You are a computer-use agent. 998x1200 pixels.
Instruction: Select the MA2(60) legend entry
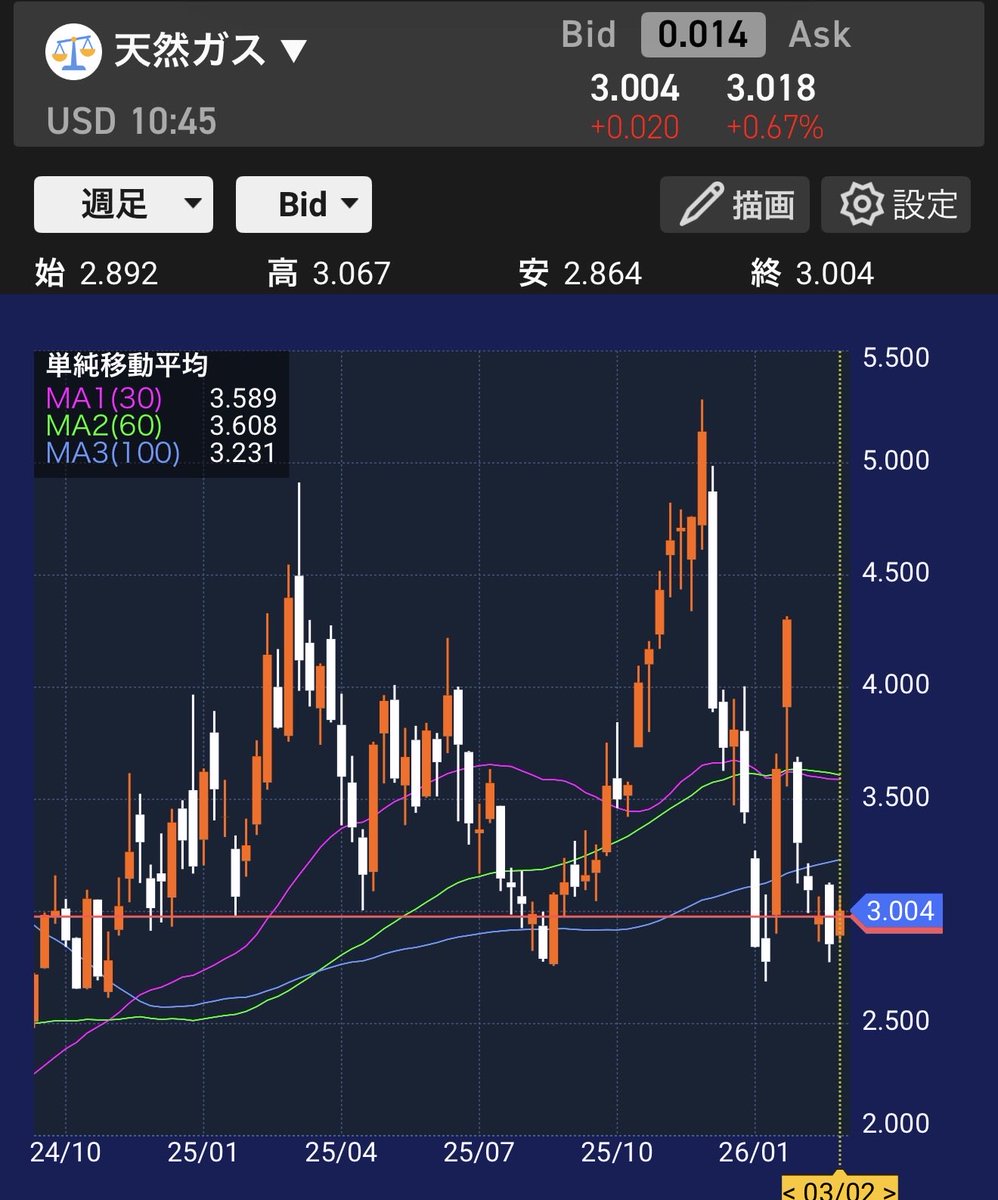pyautogui.click(x=162, y=425)
